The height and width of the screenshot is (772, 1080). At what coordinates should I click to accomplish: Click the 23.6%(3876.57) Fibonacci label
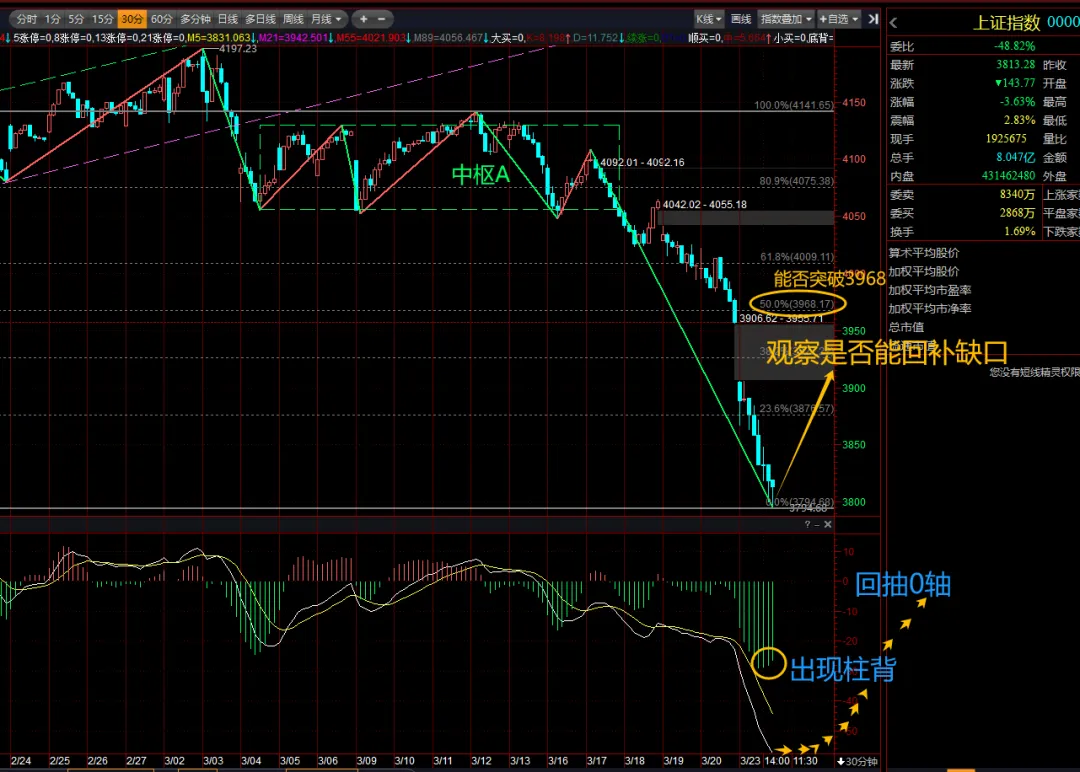click(x=796, y=408)
